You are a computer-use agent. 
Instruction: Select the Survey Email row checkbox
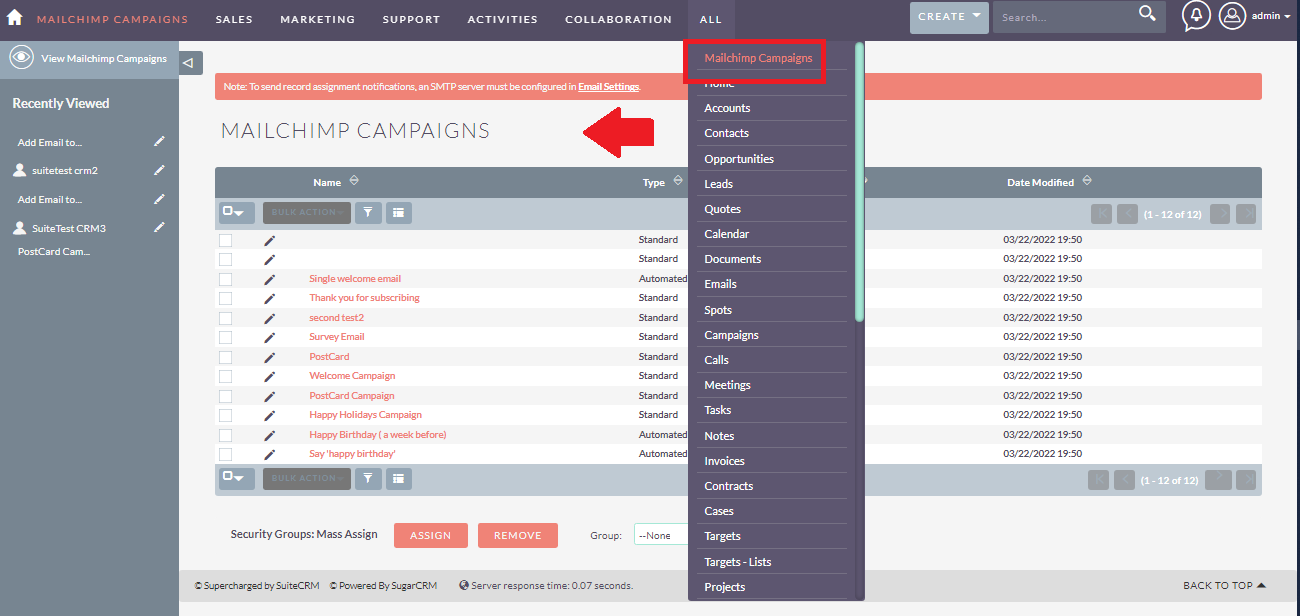(225, 337)
